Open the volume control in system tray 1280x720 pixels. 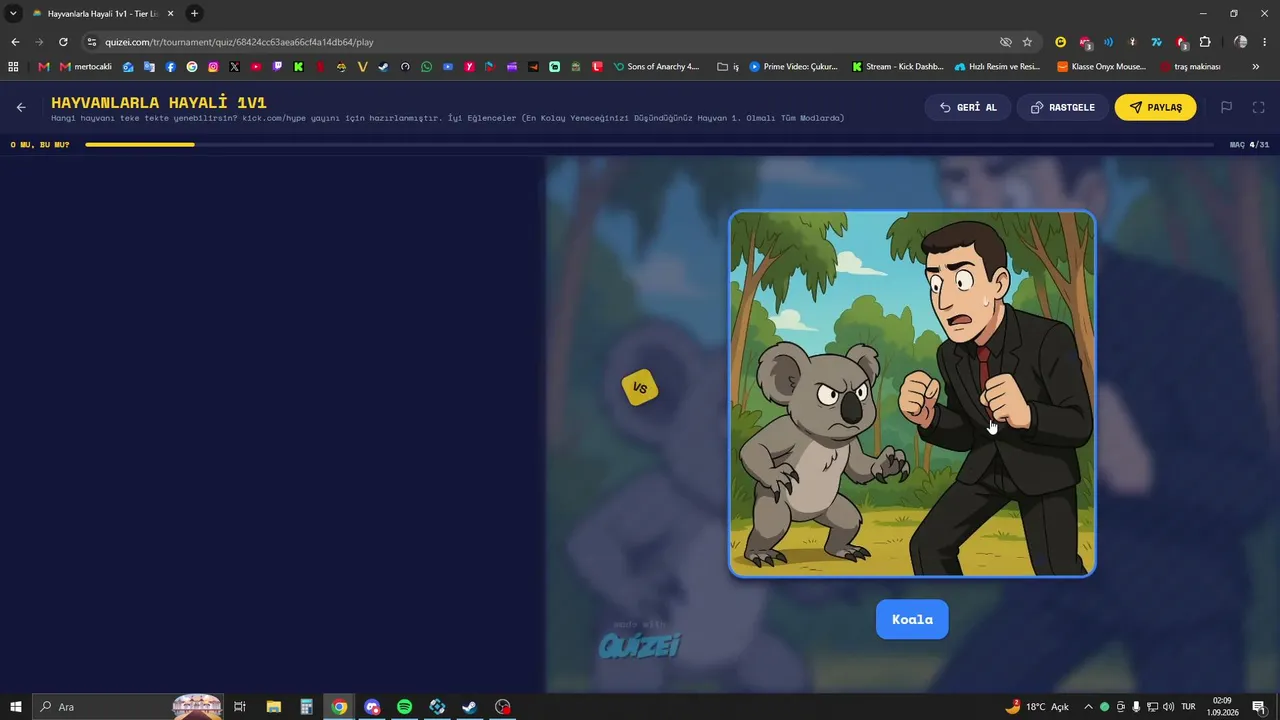[1168, 707]
